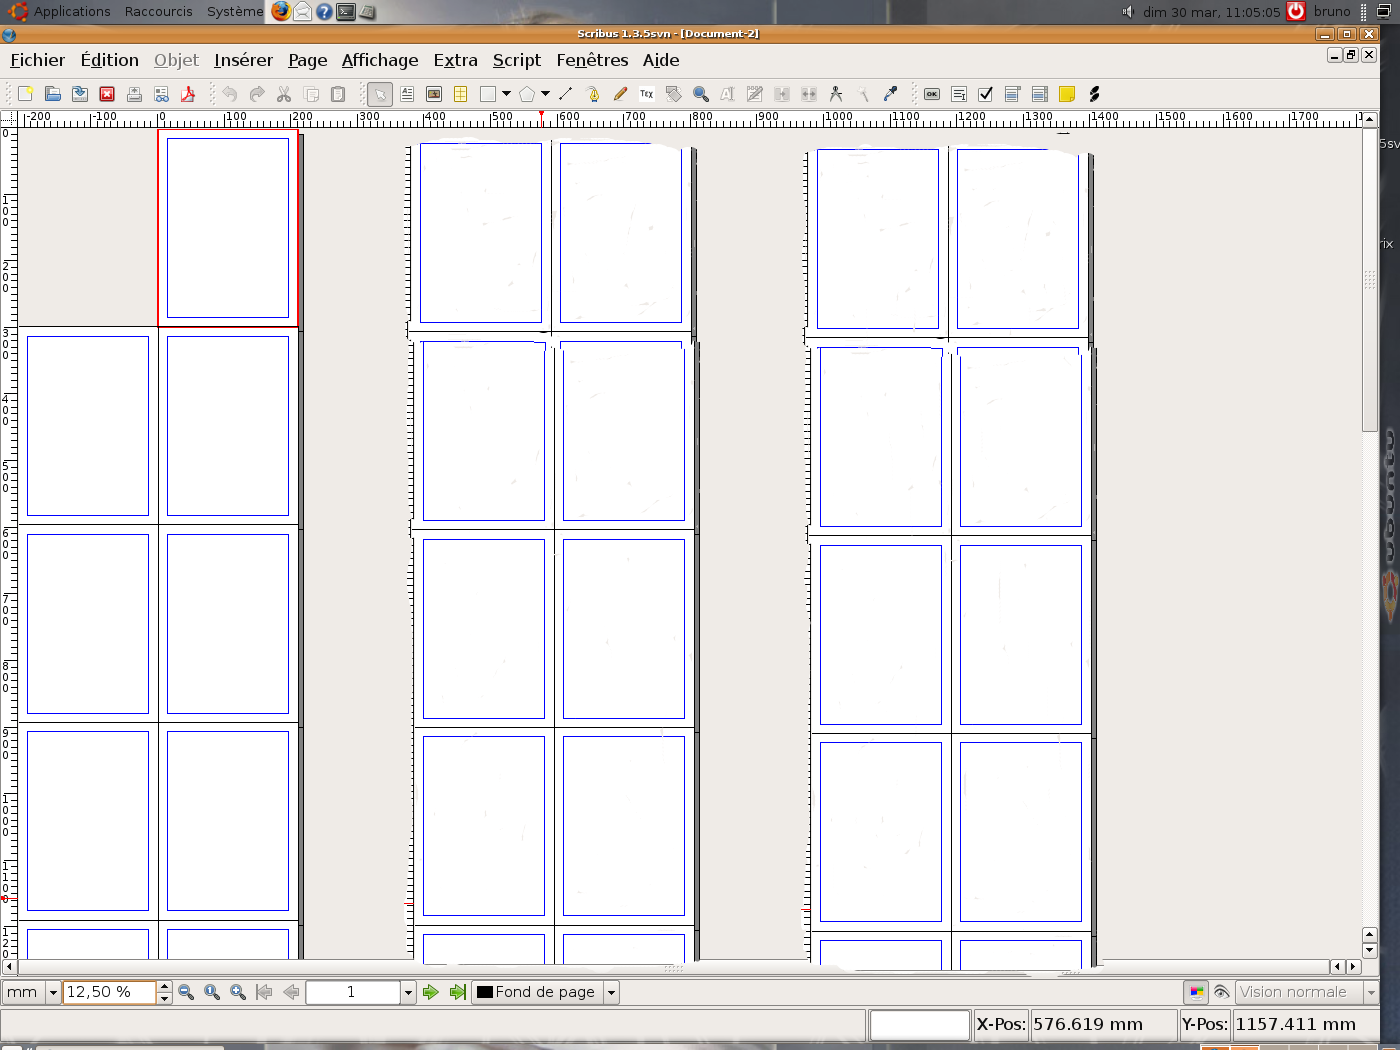Screen dimensions: 1400x1050
Task: Select the Freehand pencil line tool
Action: pos(620,94)
